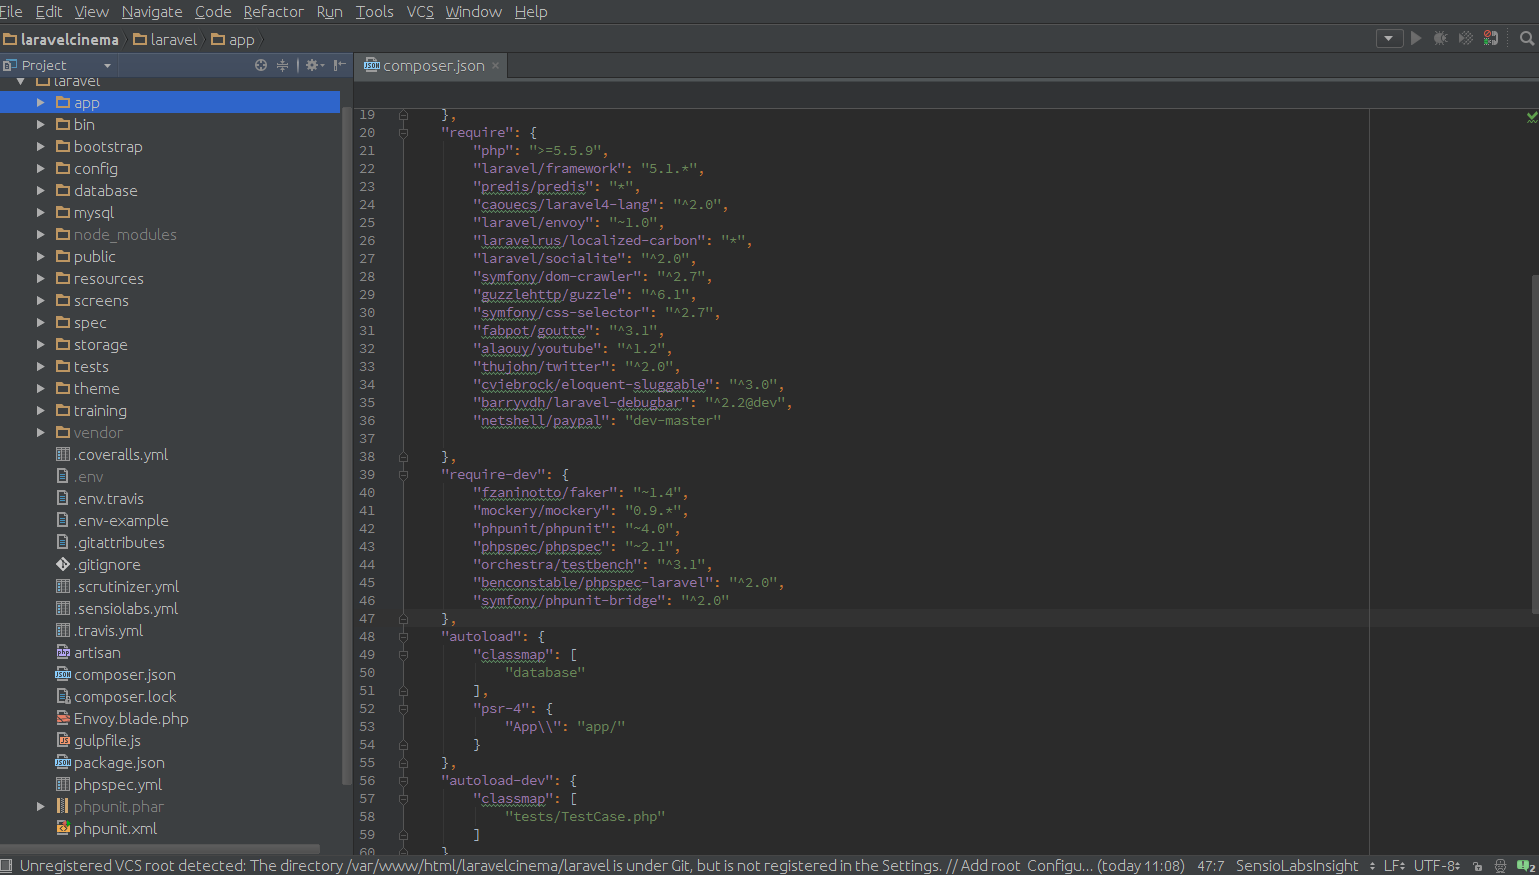Screen dimensions: 1539x875
Task: Select the storage folder
Action: (91, 345)
